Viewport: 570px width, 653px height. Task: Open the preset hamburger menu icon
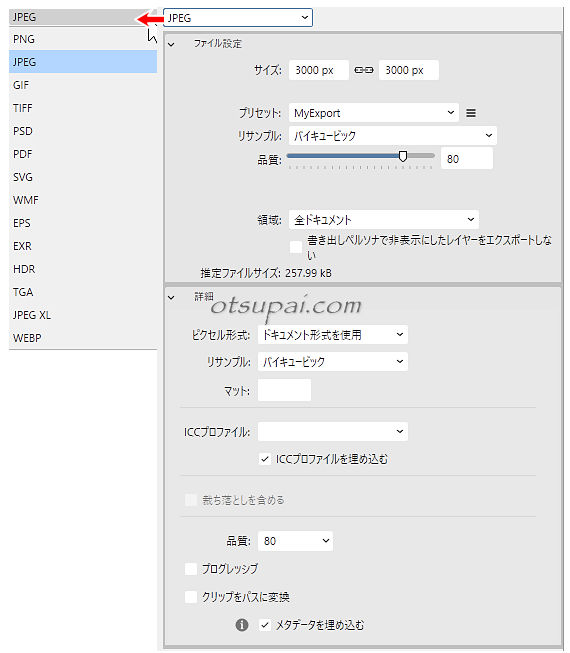tap(471, 113)
